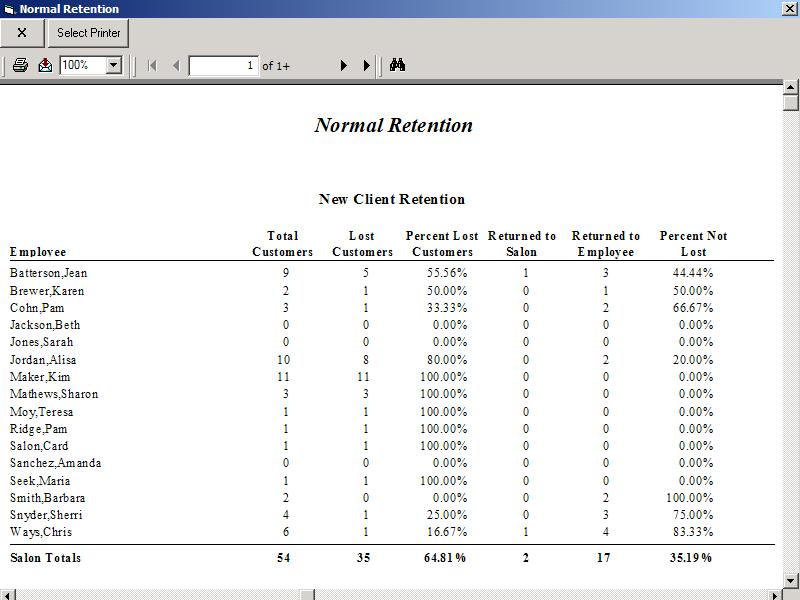Click the vertical scrollbar thumb
Viewport: 800px width, 600px height.
click(790, 103)
